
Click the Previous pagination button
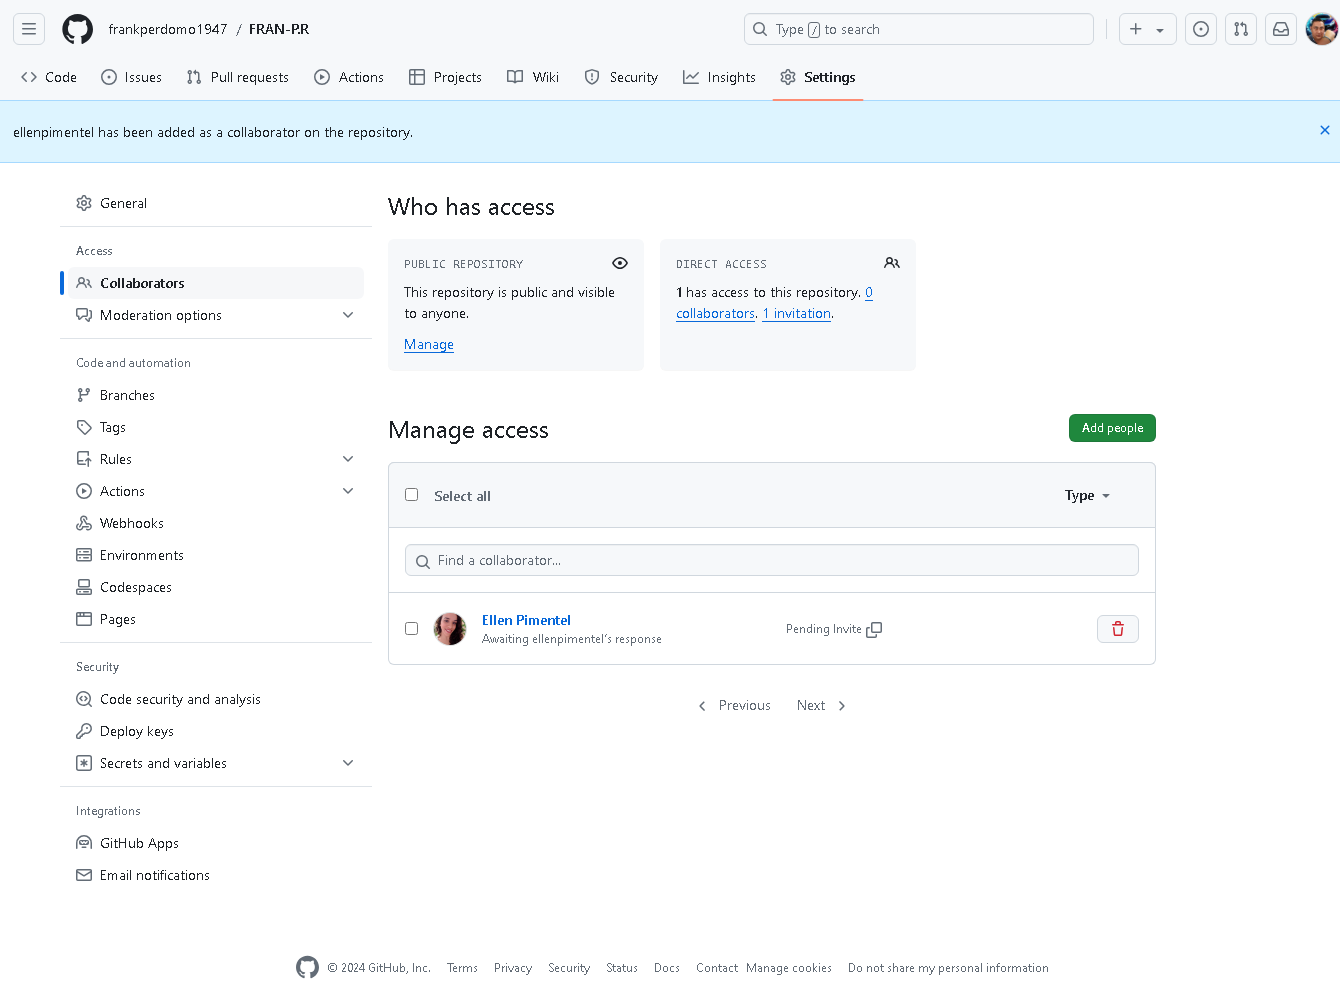pos(734,705)
